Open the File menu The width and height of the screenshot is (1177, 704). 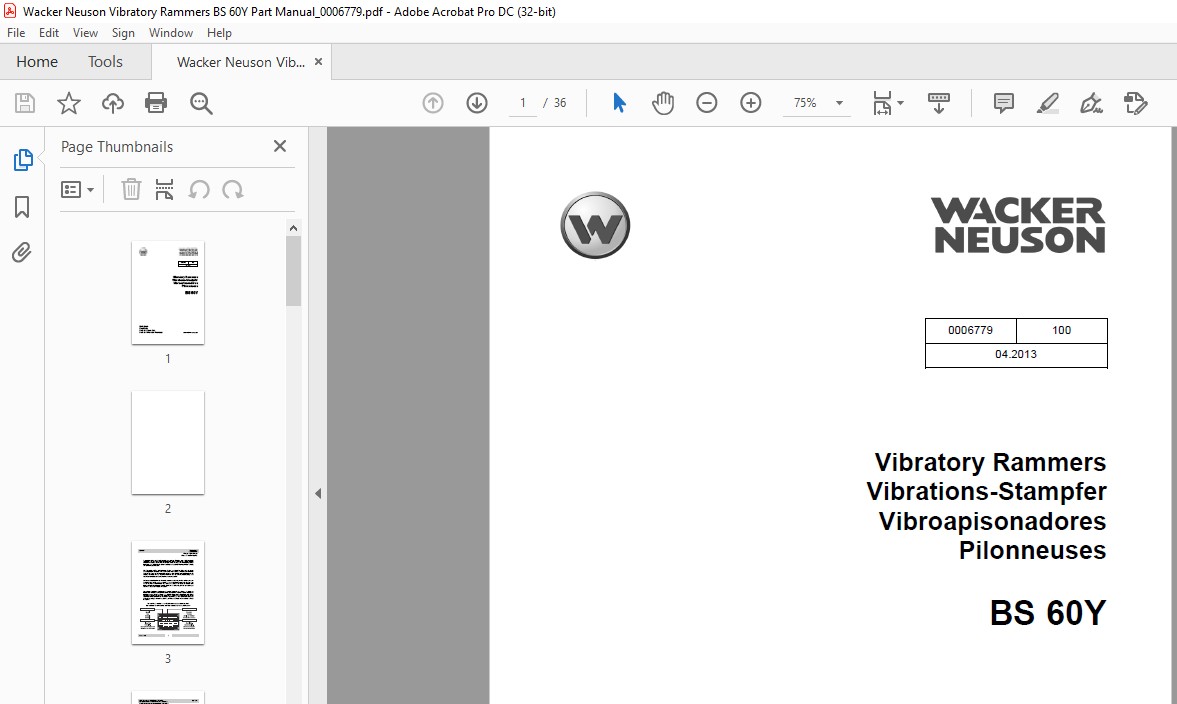point(16,33)
